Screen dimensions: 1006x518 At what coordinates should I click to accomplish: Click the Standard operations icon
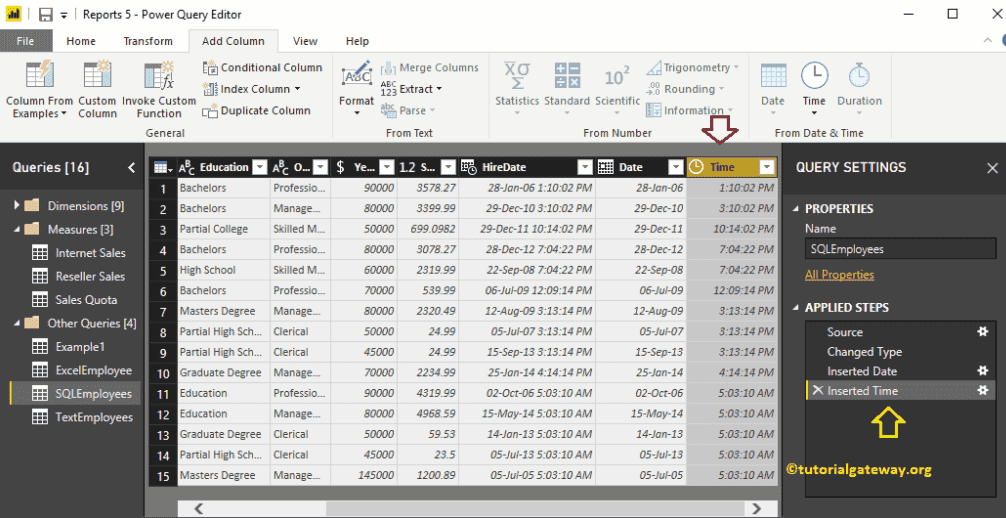567,76
